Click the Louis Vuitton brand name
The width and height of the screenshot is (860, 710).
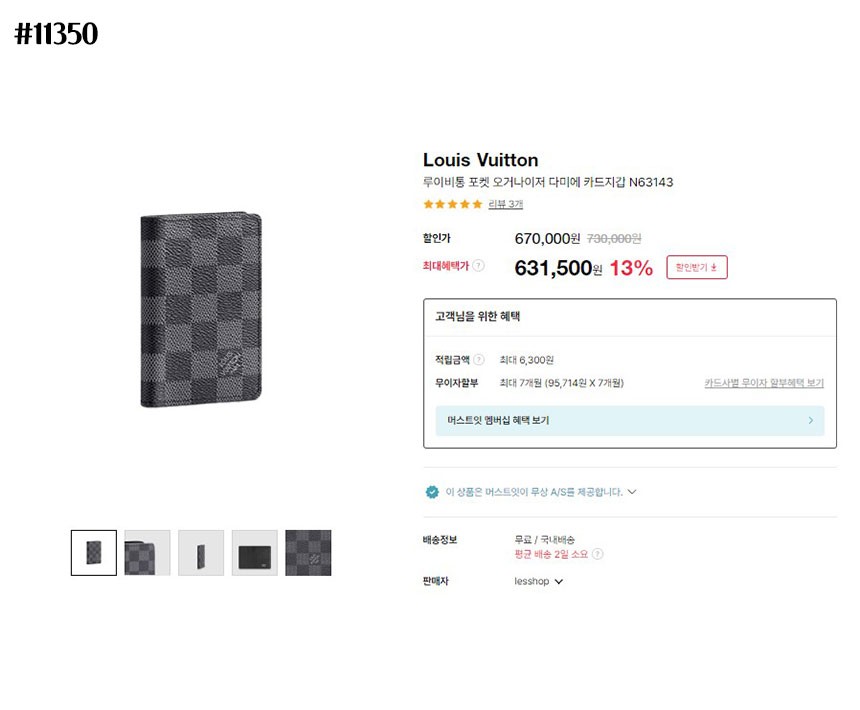tap(480, 160)
